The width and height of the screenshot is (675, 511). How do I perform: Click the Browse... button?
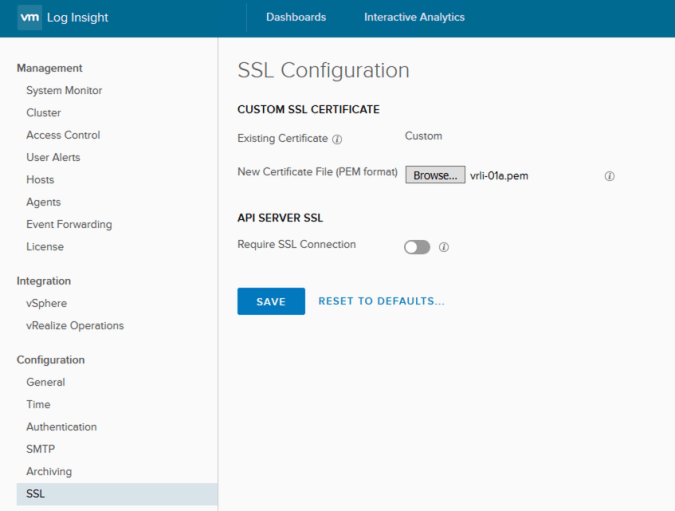pos(435,175)
